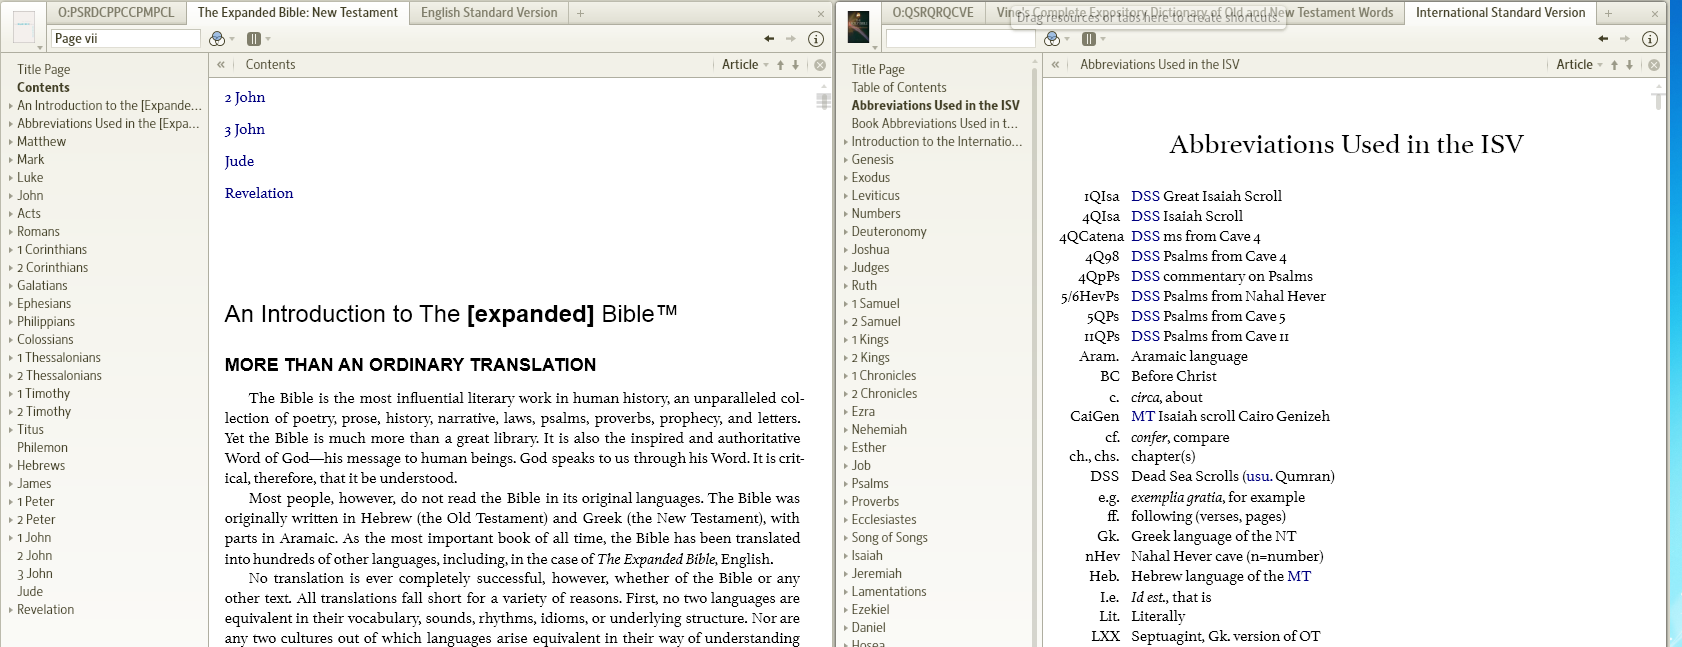This screenshot has height=647, width=1682.
Task: Jump to previous article in Expanded Bible
Action: click(x=781, y=65)
